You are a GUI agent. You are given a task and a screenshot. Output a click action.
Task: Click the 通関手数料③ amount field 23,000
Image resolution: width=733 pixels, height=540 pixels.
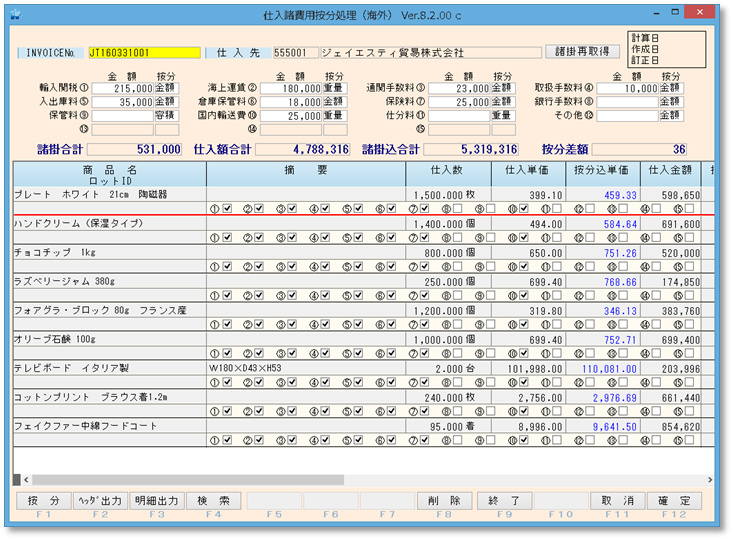pos(459,88)
